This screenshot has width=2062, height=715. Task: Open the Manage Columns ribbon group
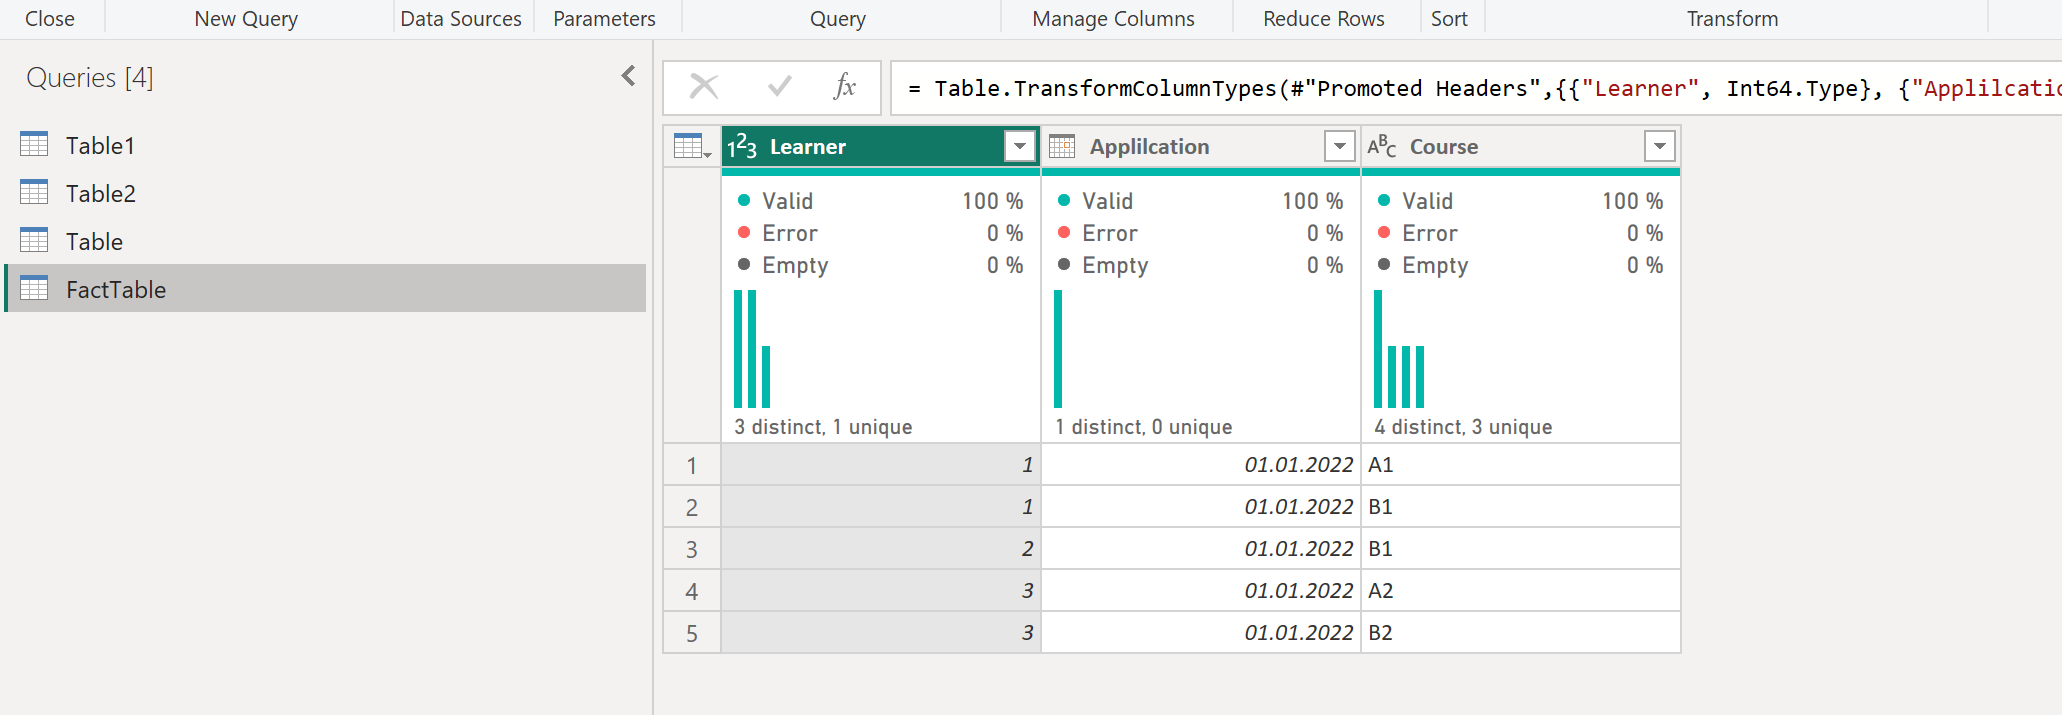pyautogui.click(x=1113, y=18)
